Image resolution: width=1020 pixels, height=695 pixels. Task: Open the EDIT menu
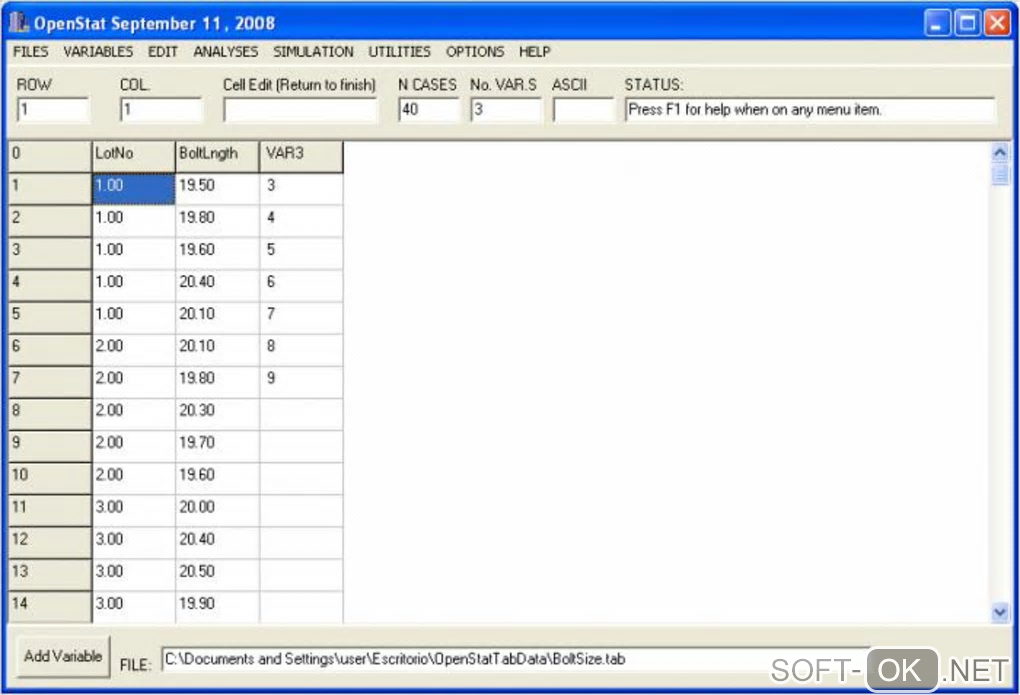tap(163, 51)
